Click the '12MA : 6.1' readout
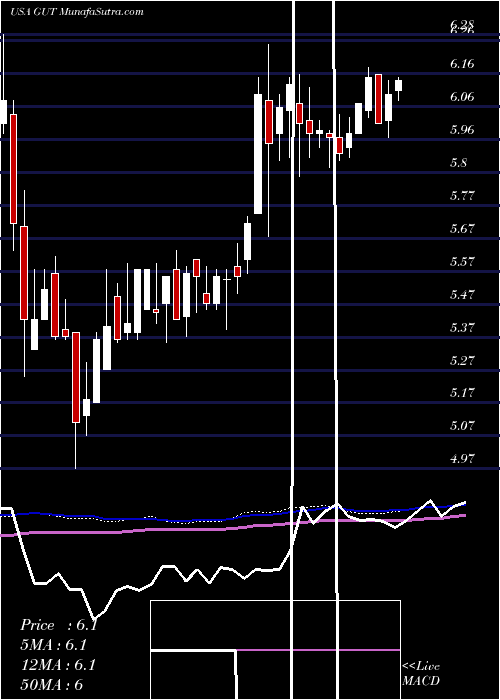The height and width of the screenshot is (700, 500). click(57, 665)
